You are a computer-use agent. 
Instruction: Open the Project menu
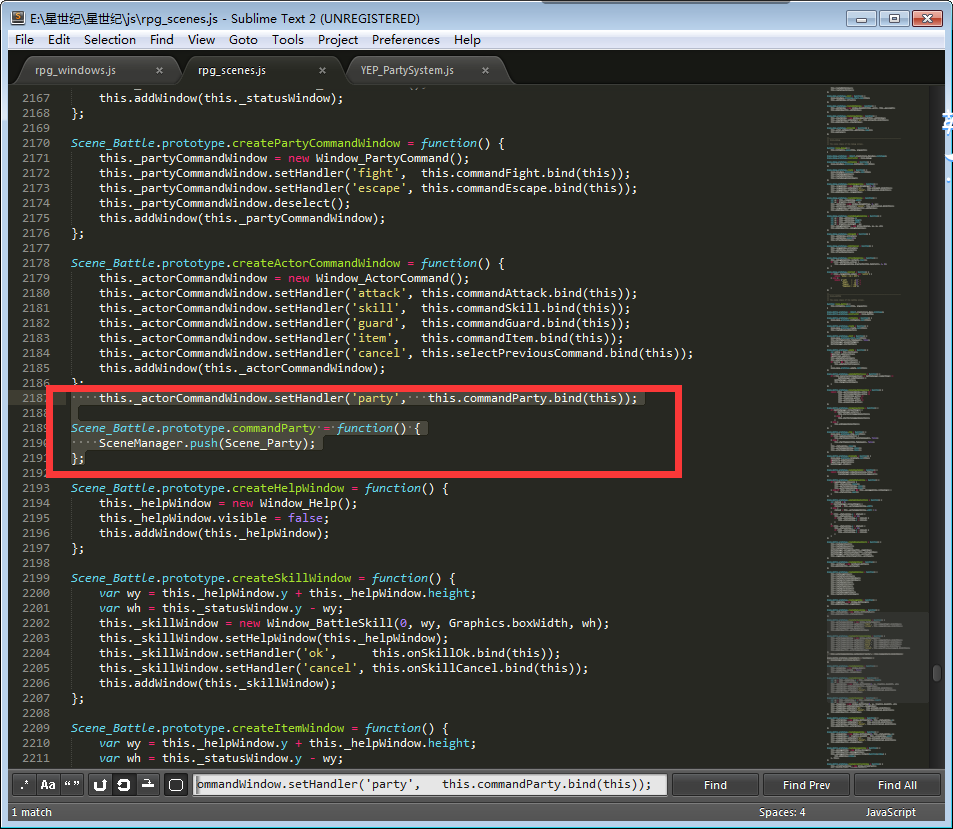[338, 40]
